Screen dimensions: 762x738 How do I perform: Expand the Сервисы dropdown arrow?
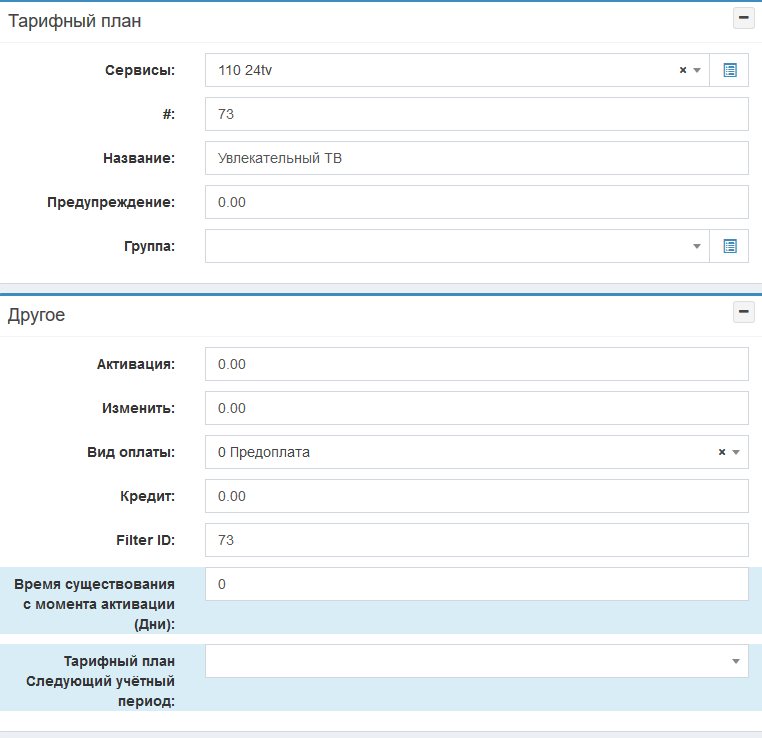(697, 70)
